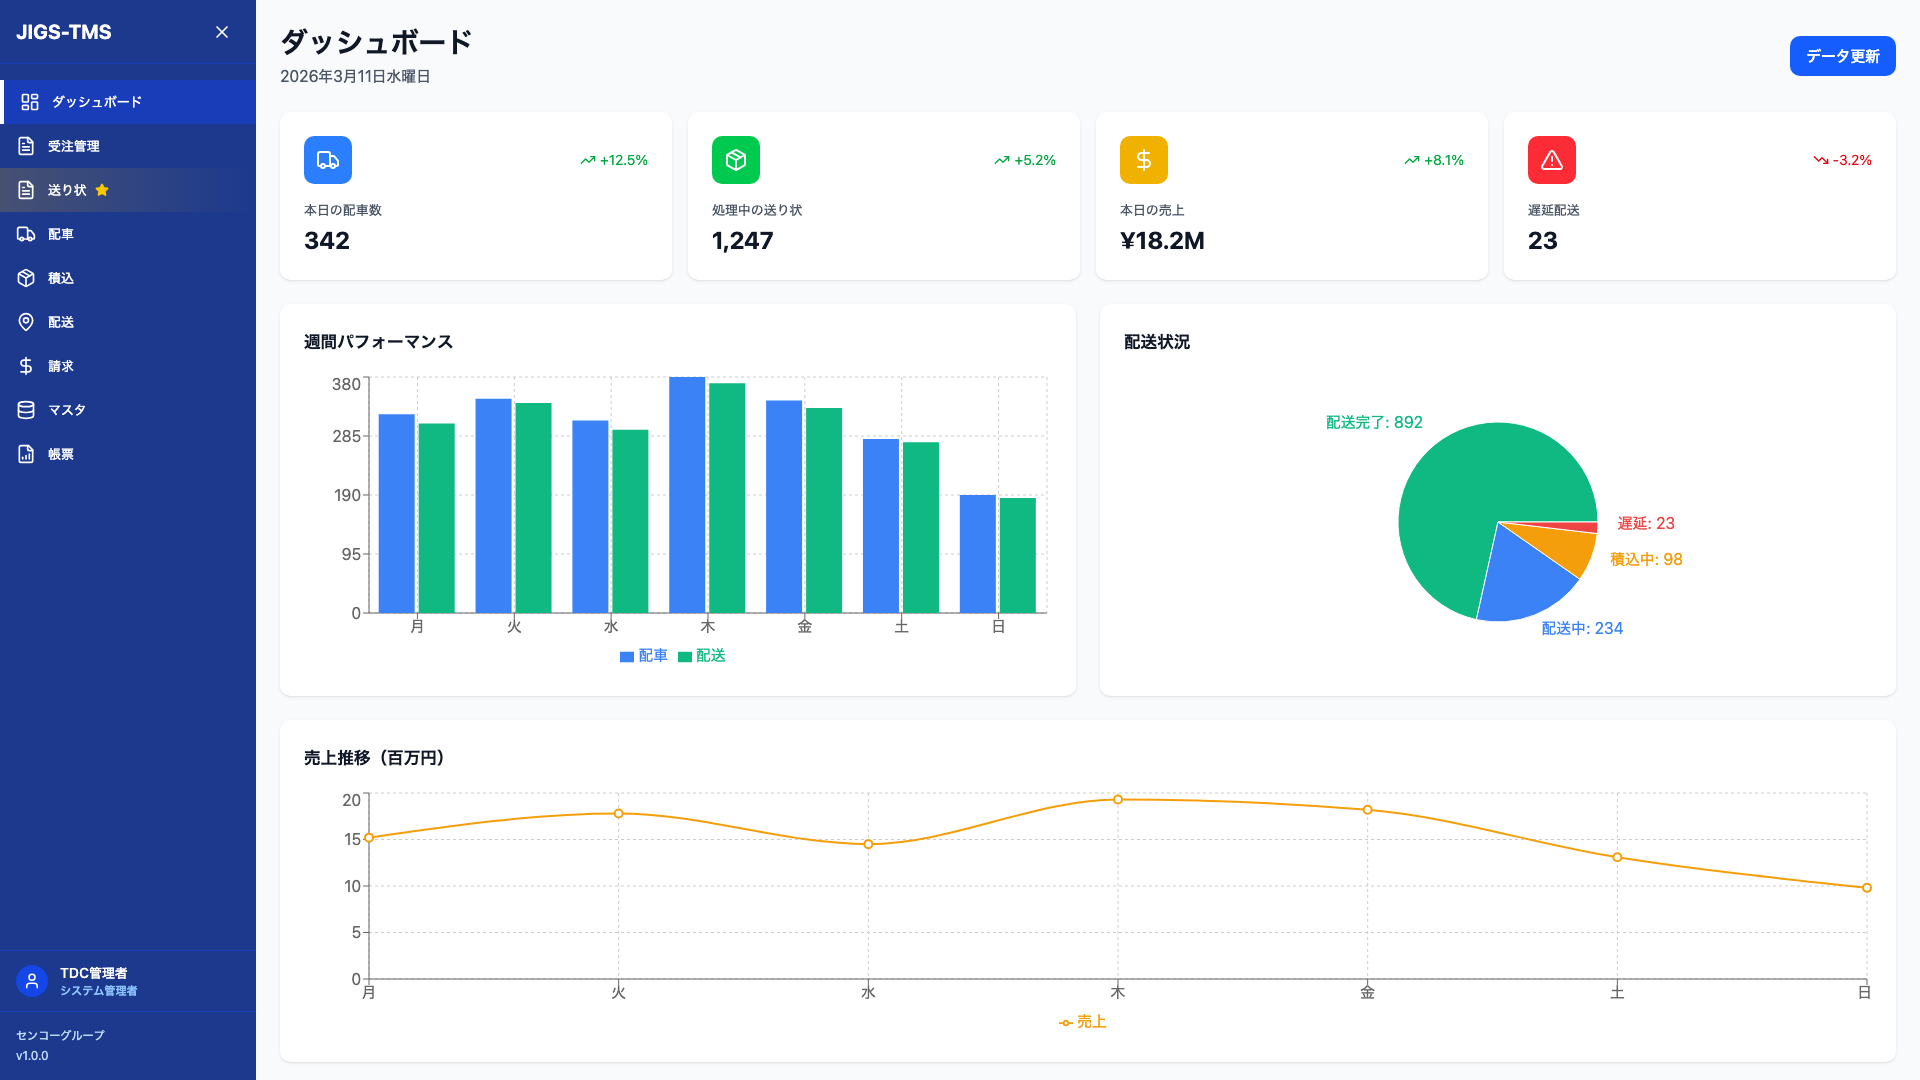The image size is (1920, 1080).
Task: Toggle the 売上 legend under the line chart
Action: 1083,1021
